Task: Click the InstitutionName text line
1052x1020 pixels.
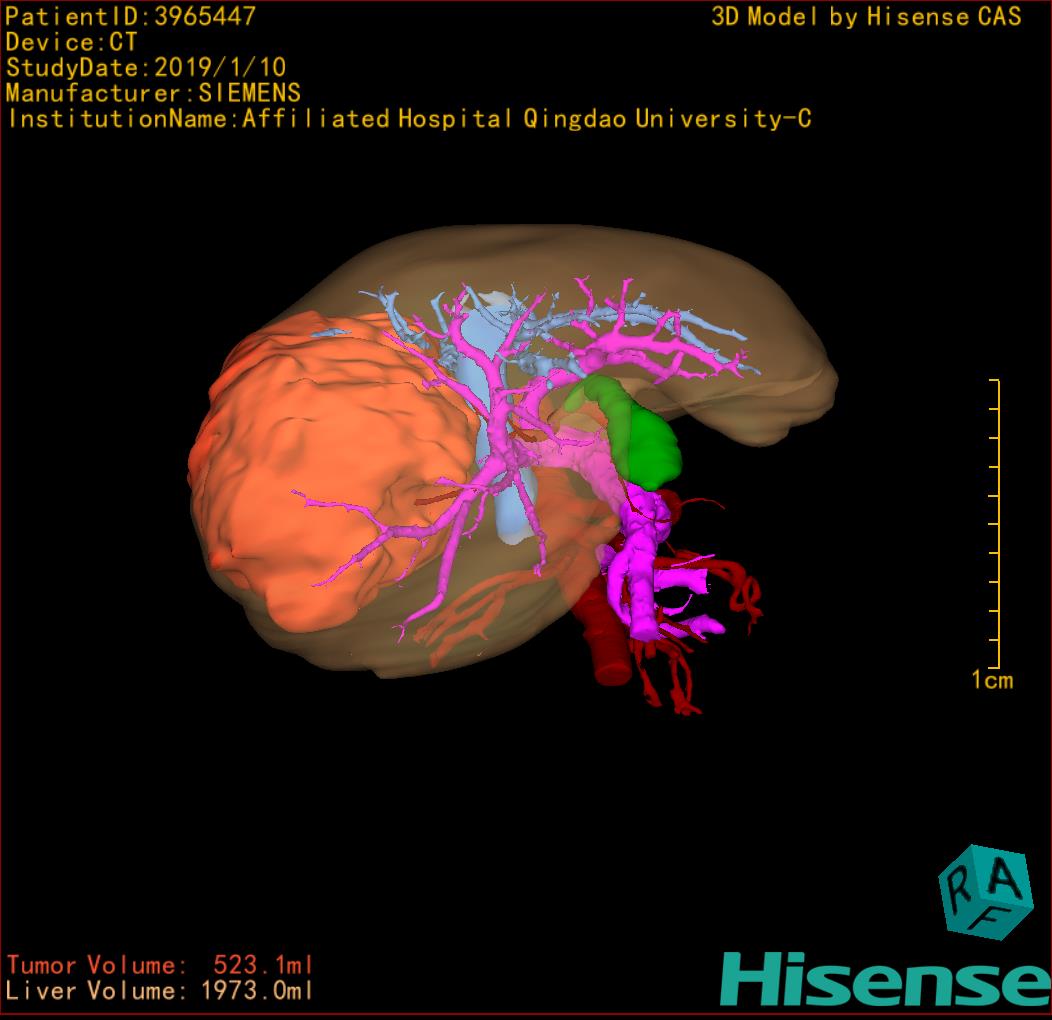Action: (408, 119)
